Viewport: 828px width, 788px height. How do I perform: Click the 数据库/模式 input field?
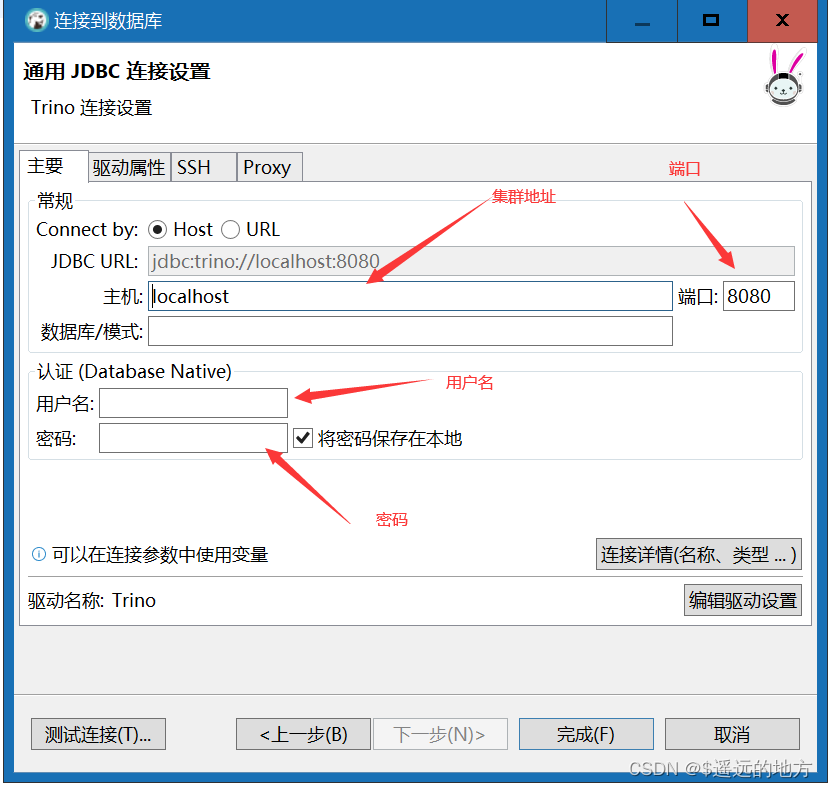pos(410,330)
